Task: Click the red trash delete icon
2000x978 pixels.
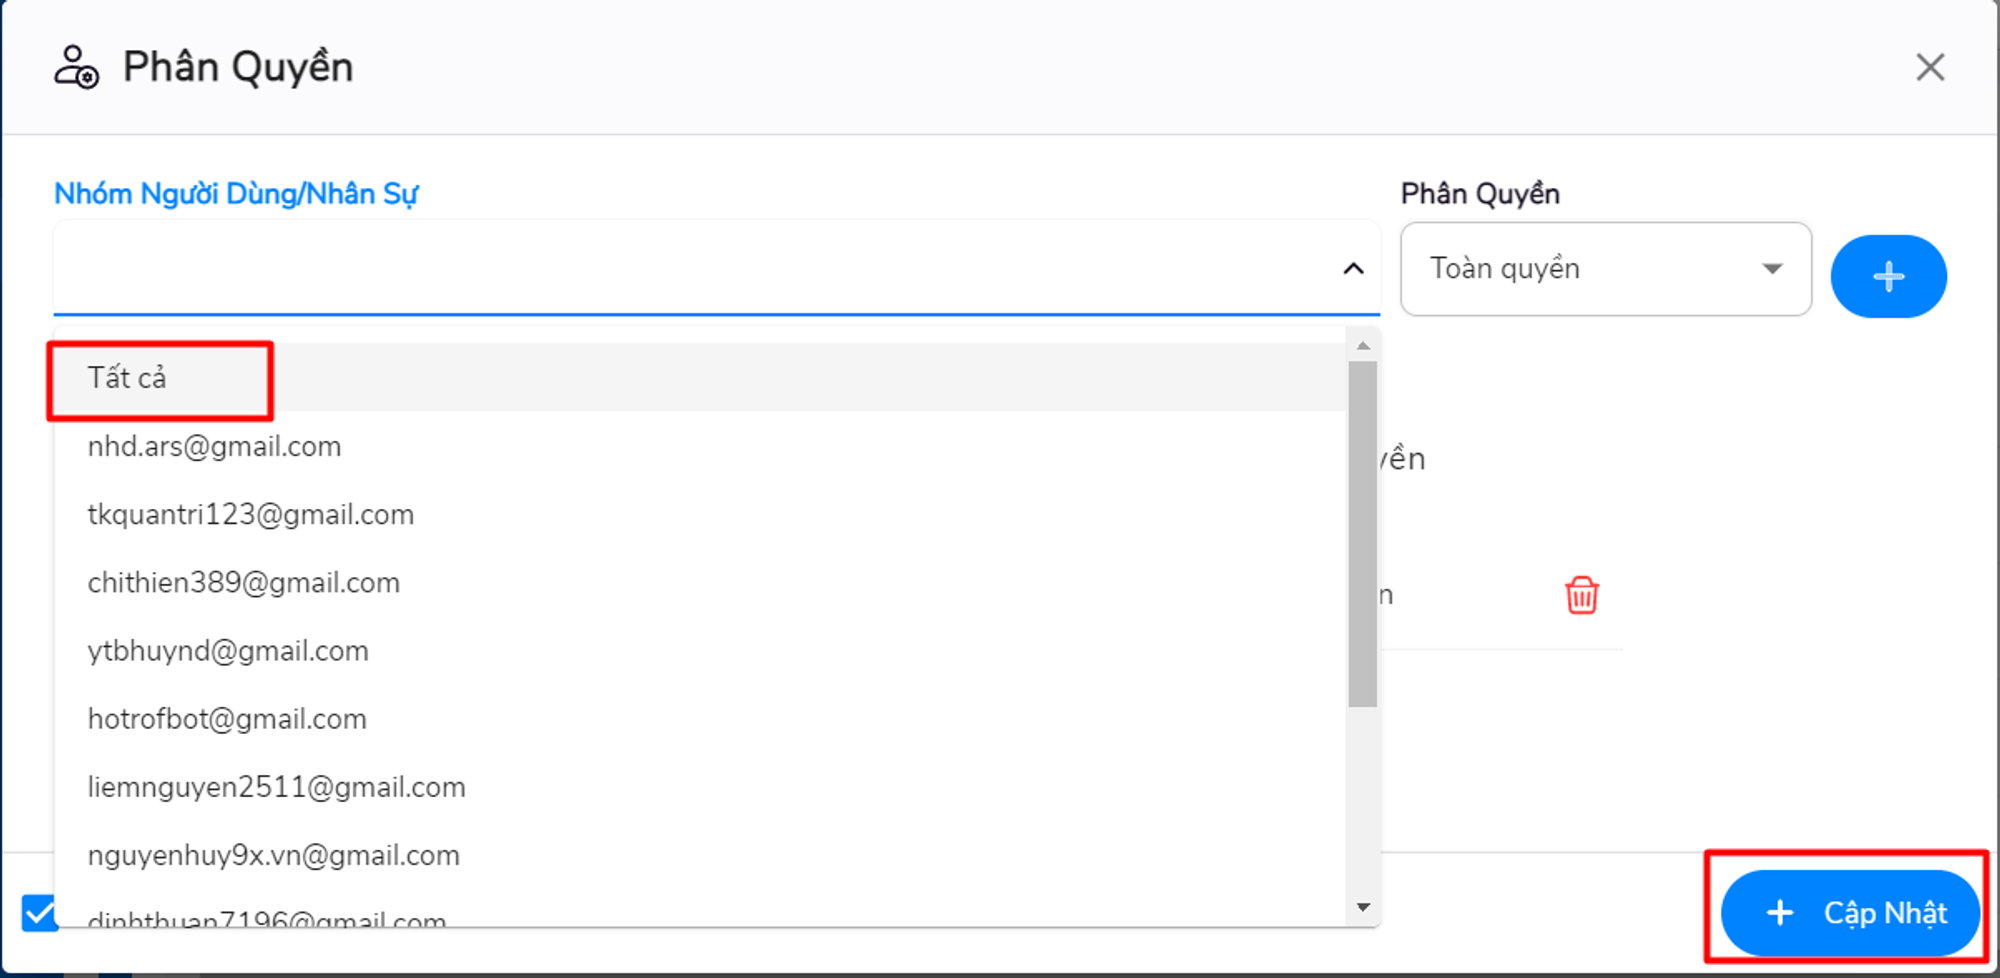Action: coord(1581,595)
